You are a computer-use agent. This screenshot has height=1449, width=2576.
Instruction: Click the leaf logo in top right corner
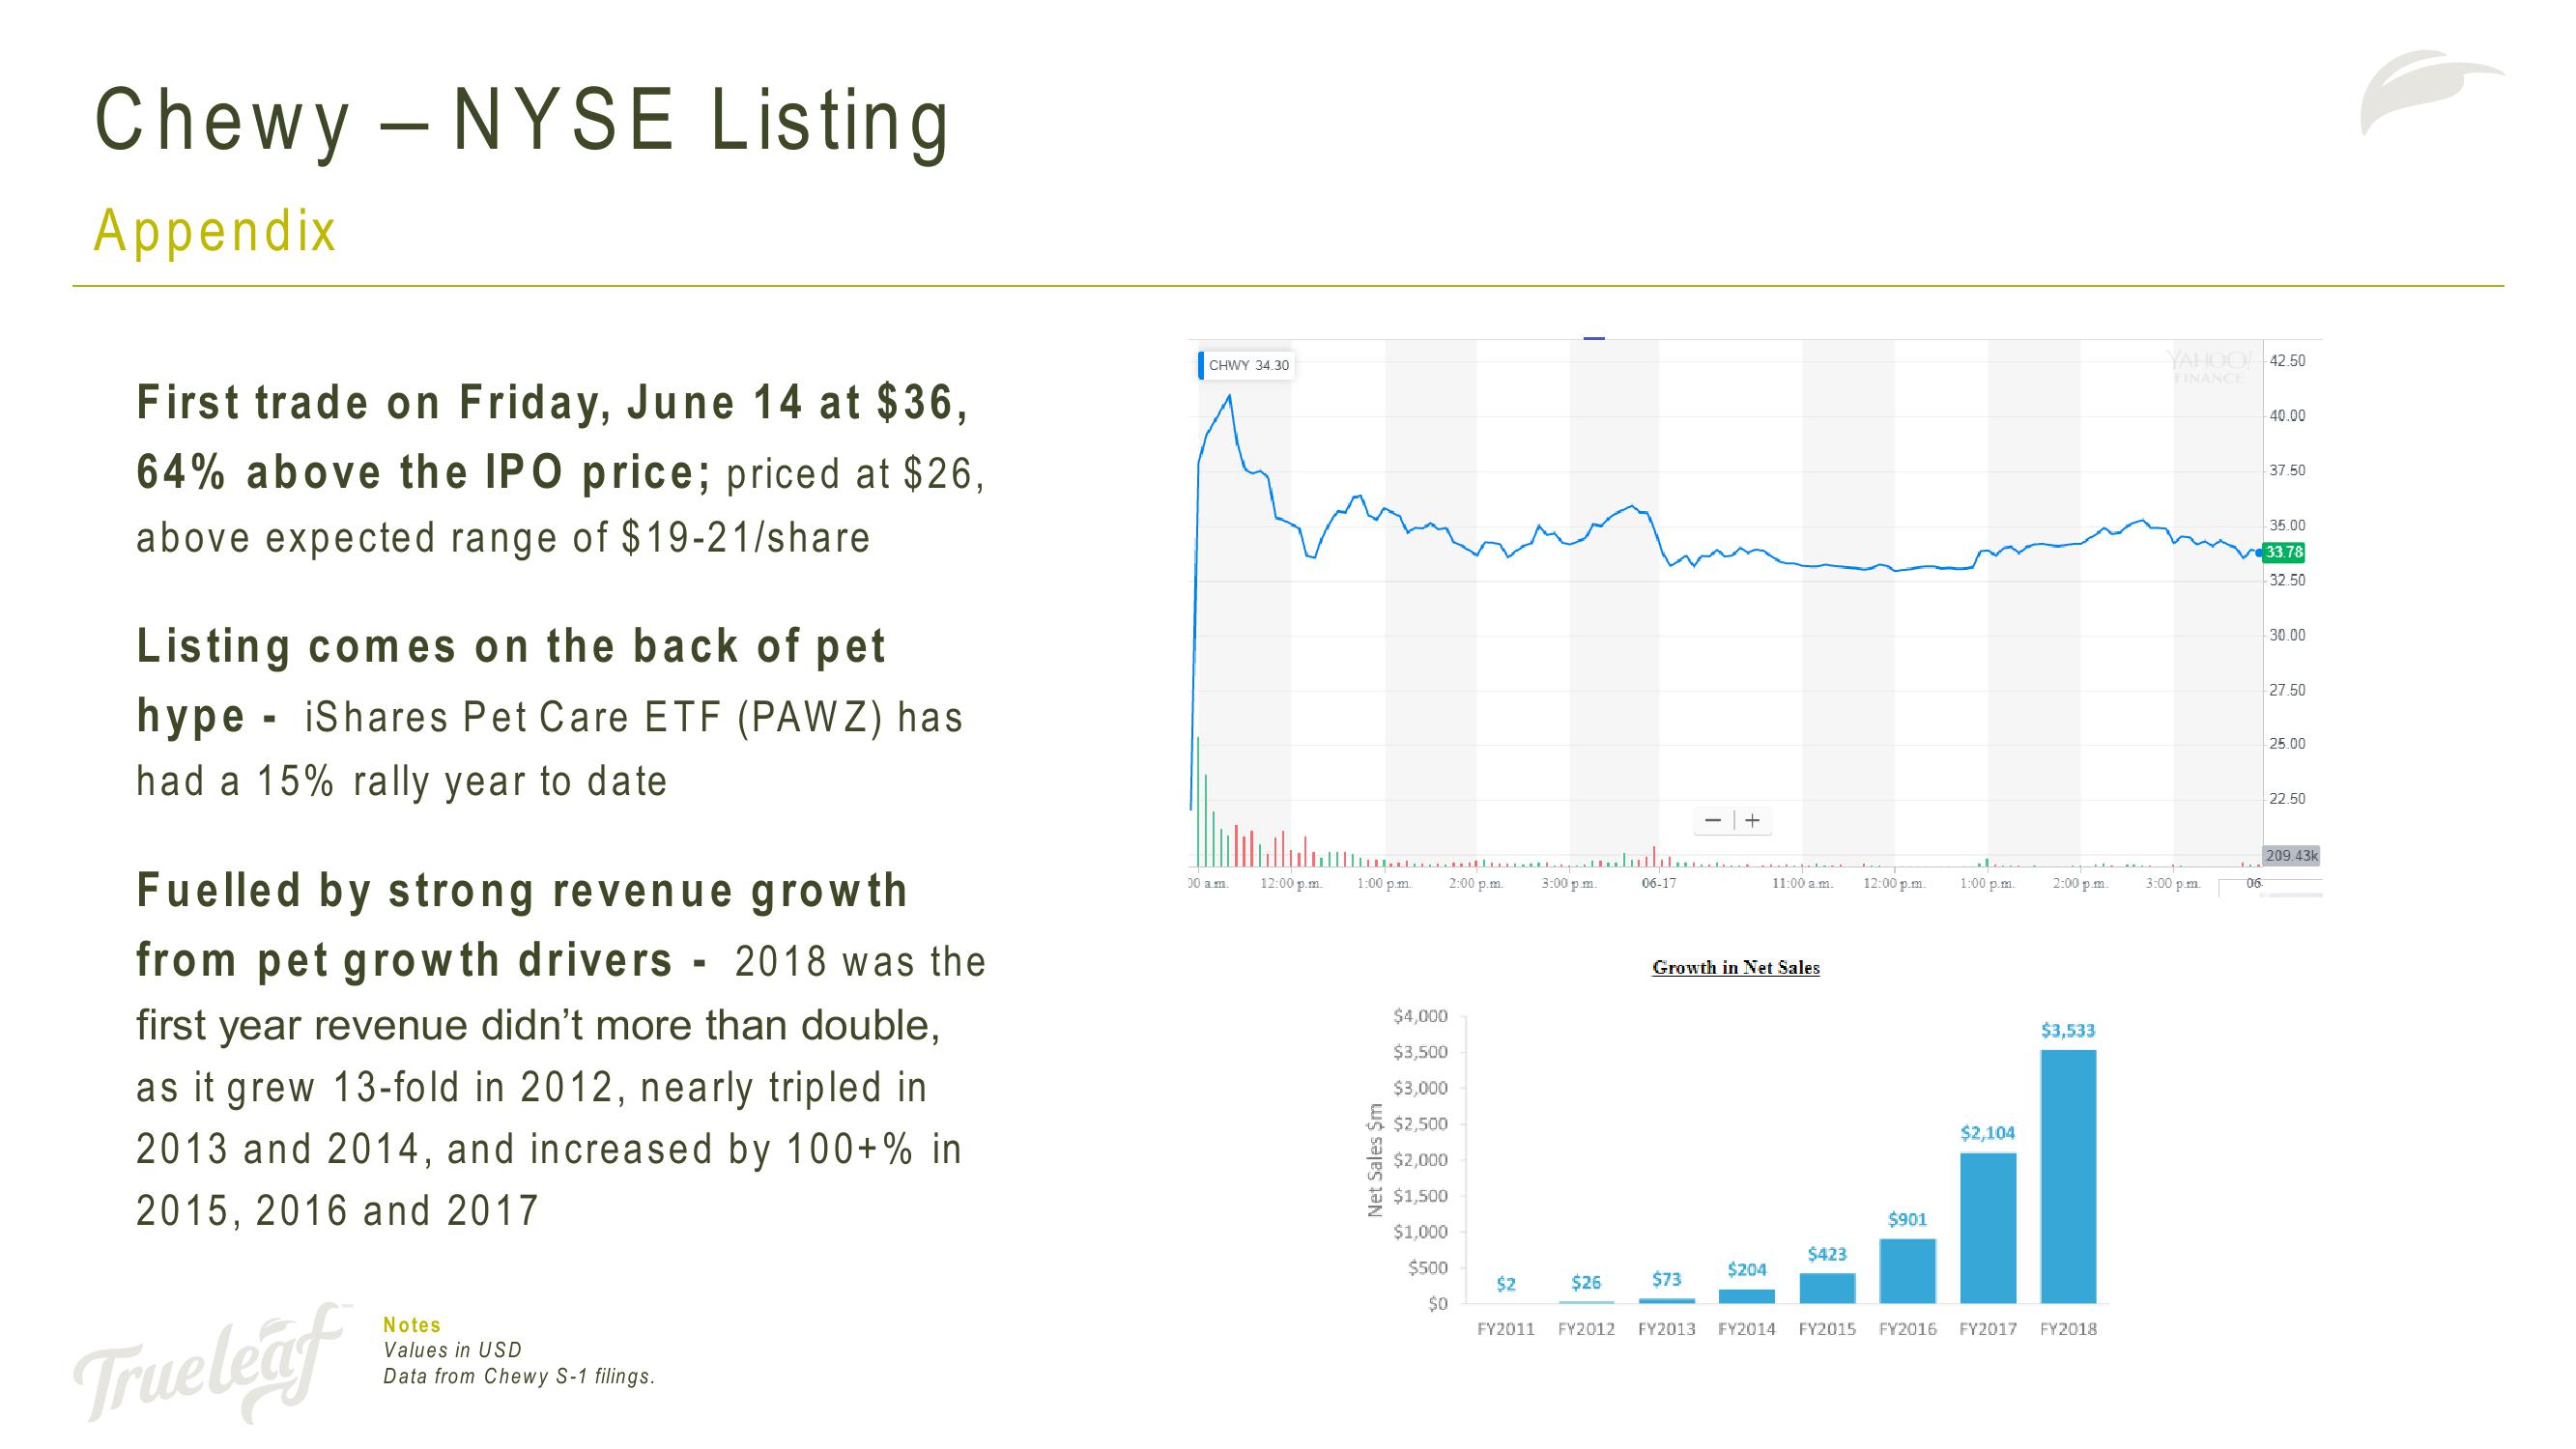point(2432,93)
